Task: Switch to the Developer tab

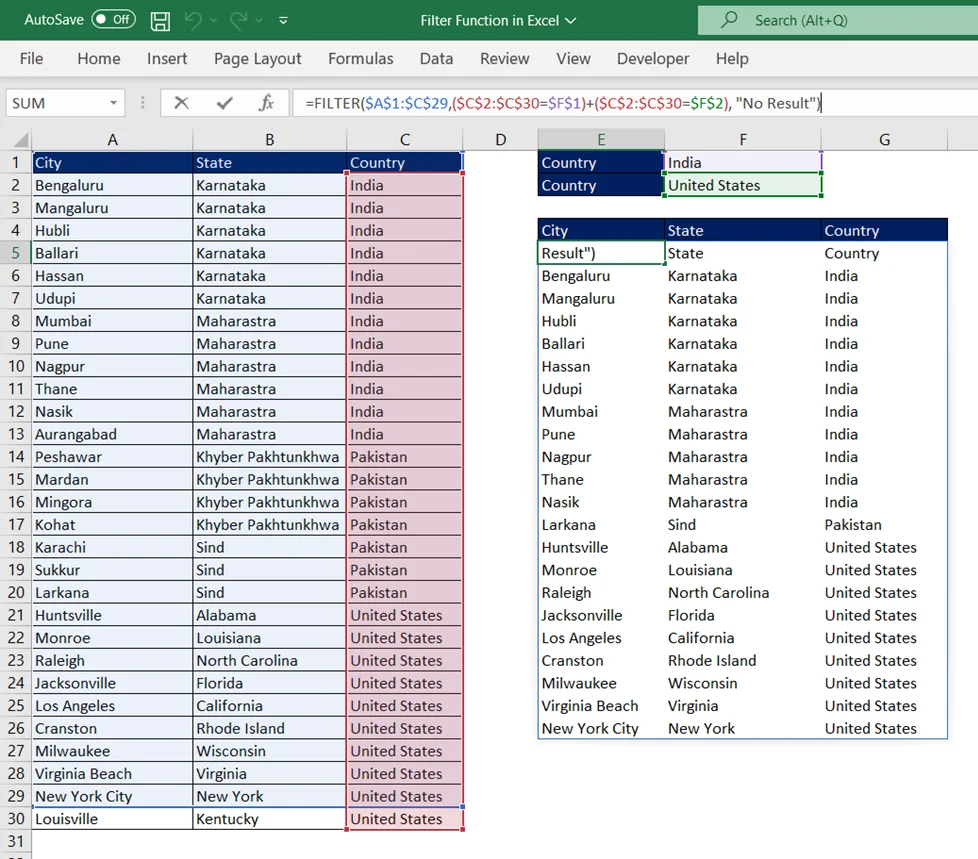Action: point(652,59)
